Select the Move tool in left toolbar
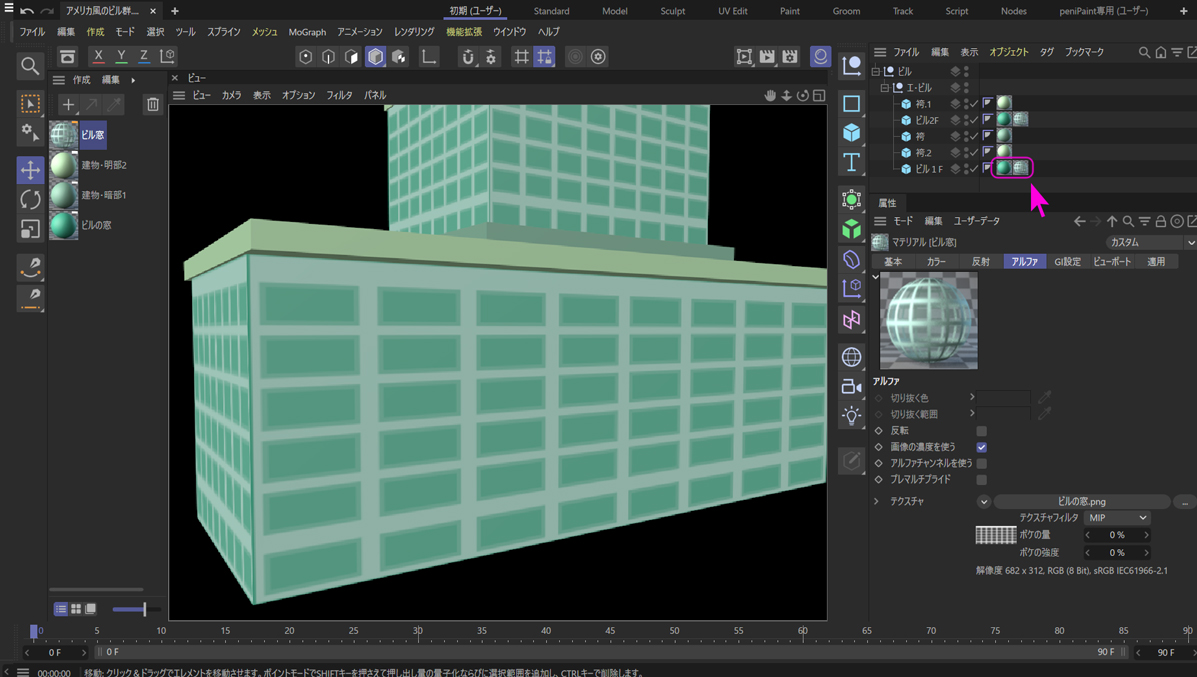1197x677 pixels. (30, 170)
